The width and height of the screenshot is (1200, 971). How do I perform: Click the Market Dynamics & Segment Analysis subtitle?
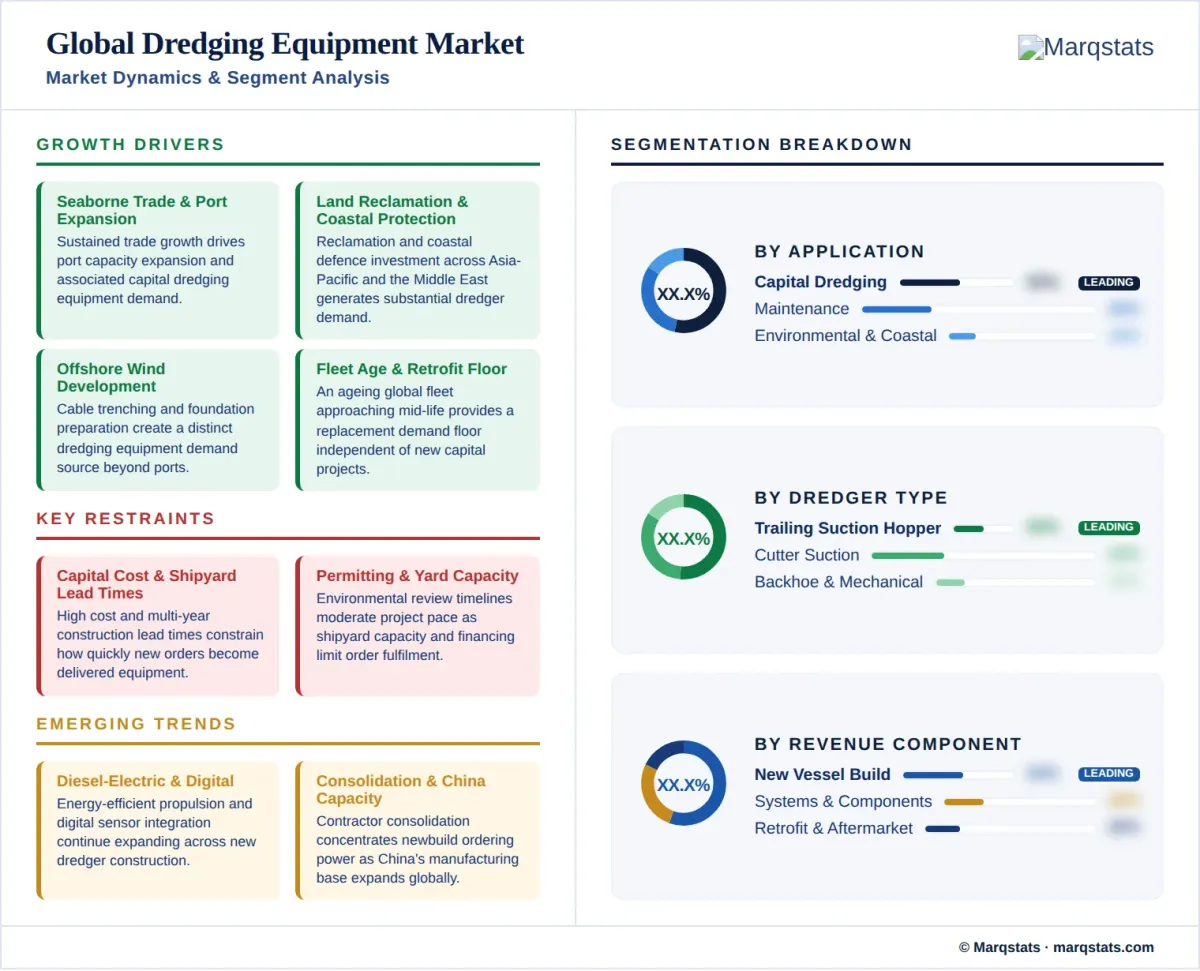[x=218, y=78]
